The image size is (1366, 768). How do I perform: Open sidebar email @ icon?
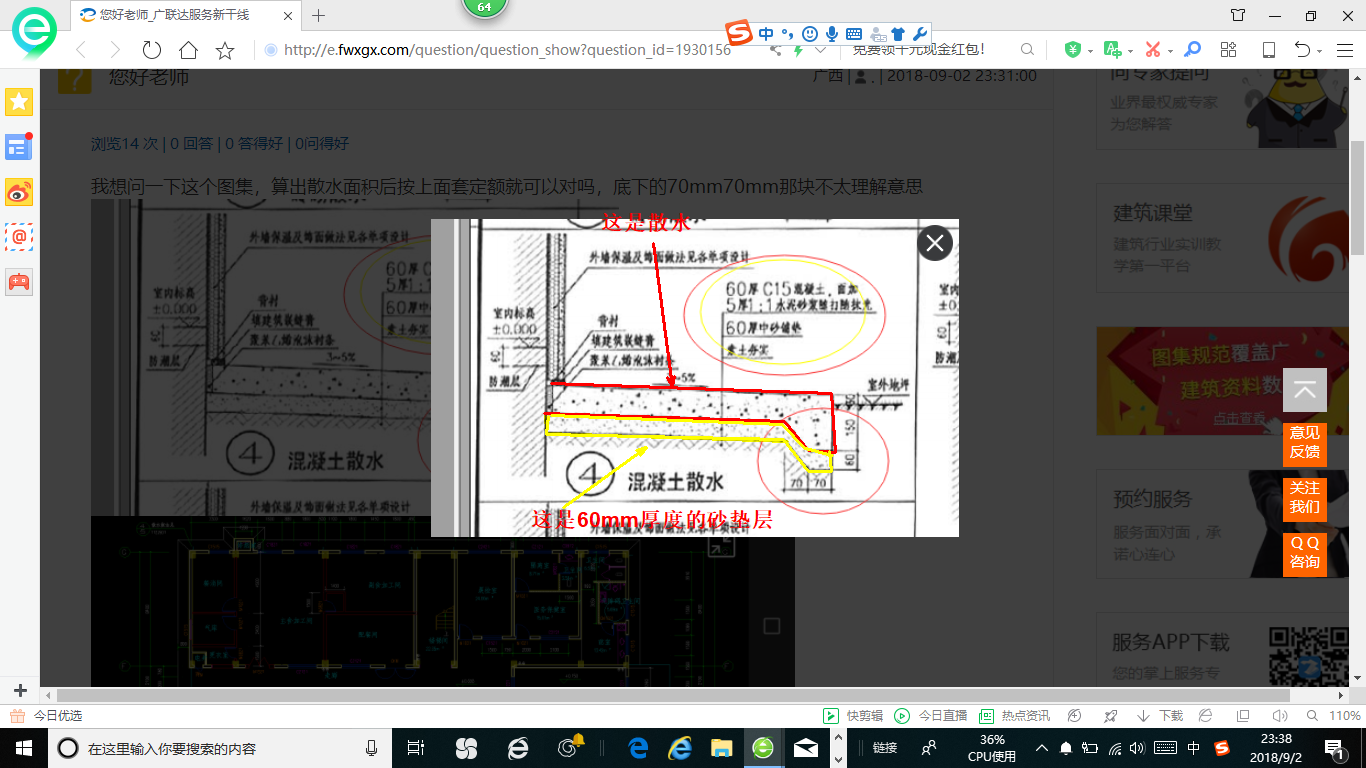pyautogui.click(x=19, y=236)
